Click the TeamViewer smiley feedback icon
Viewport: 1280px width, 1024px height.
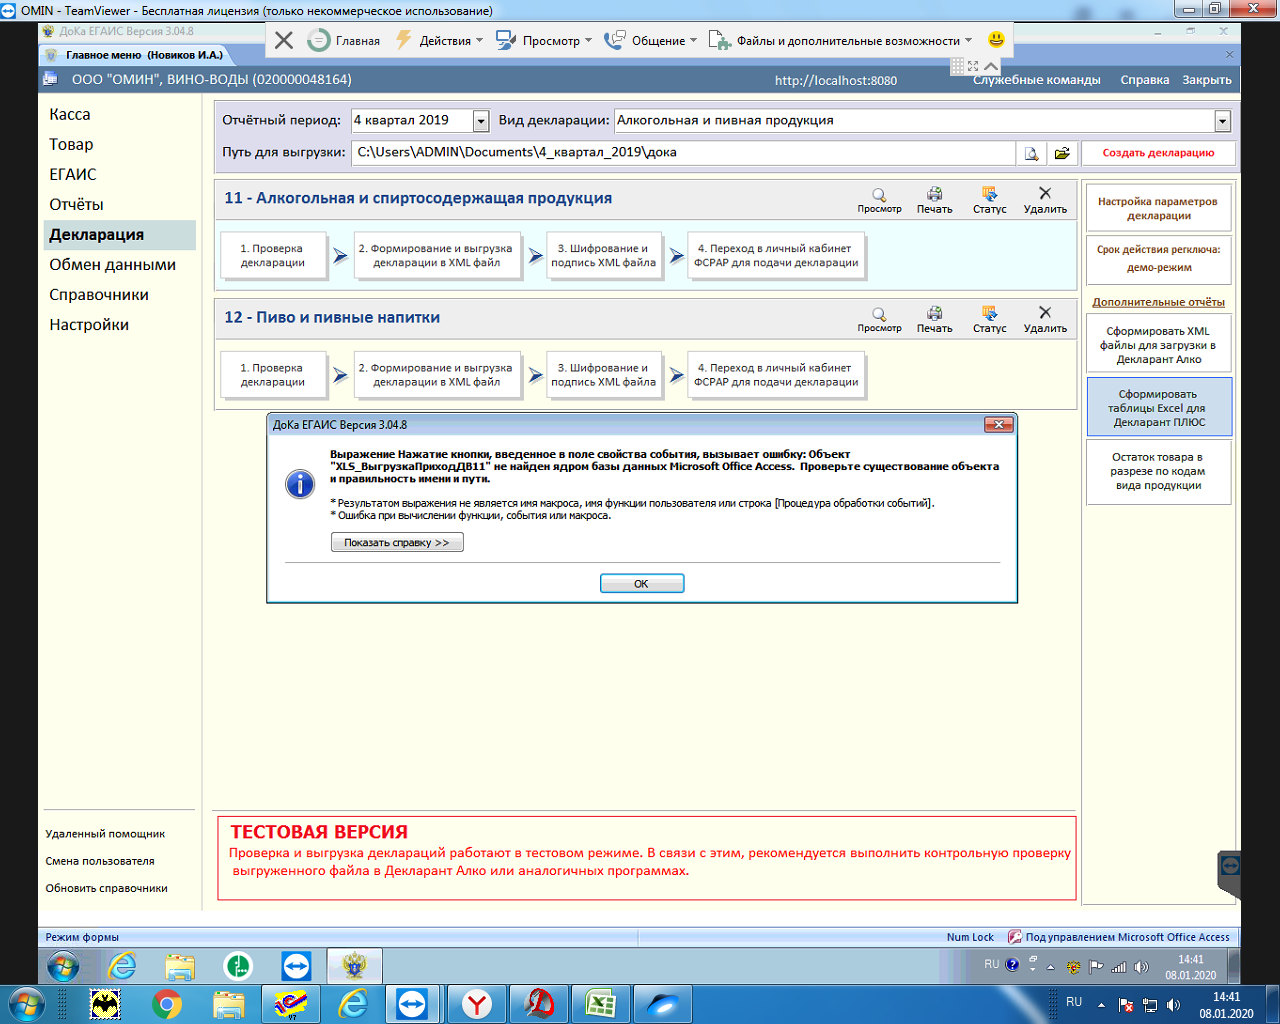(996, 40)
